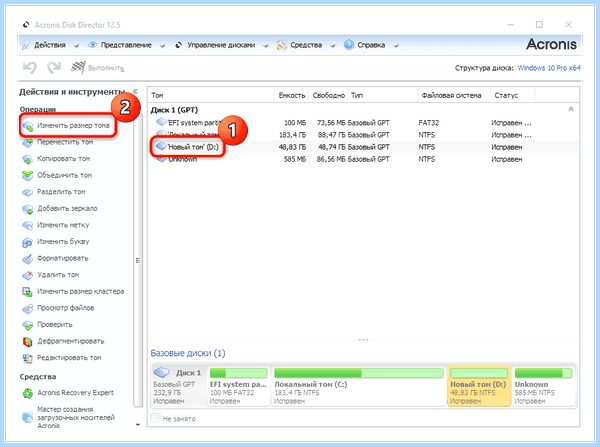Screen dimensions: 600x447
Task: Open Windows 10 Pro x64 disk layout link
Action: [549, 68]
